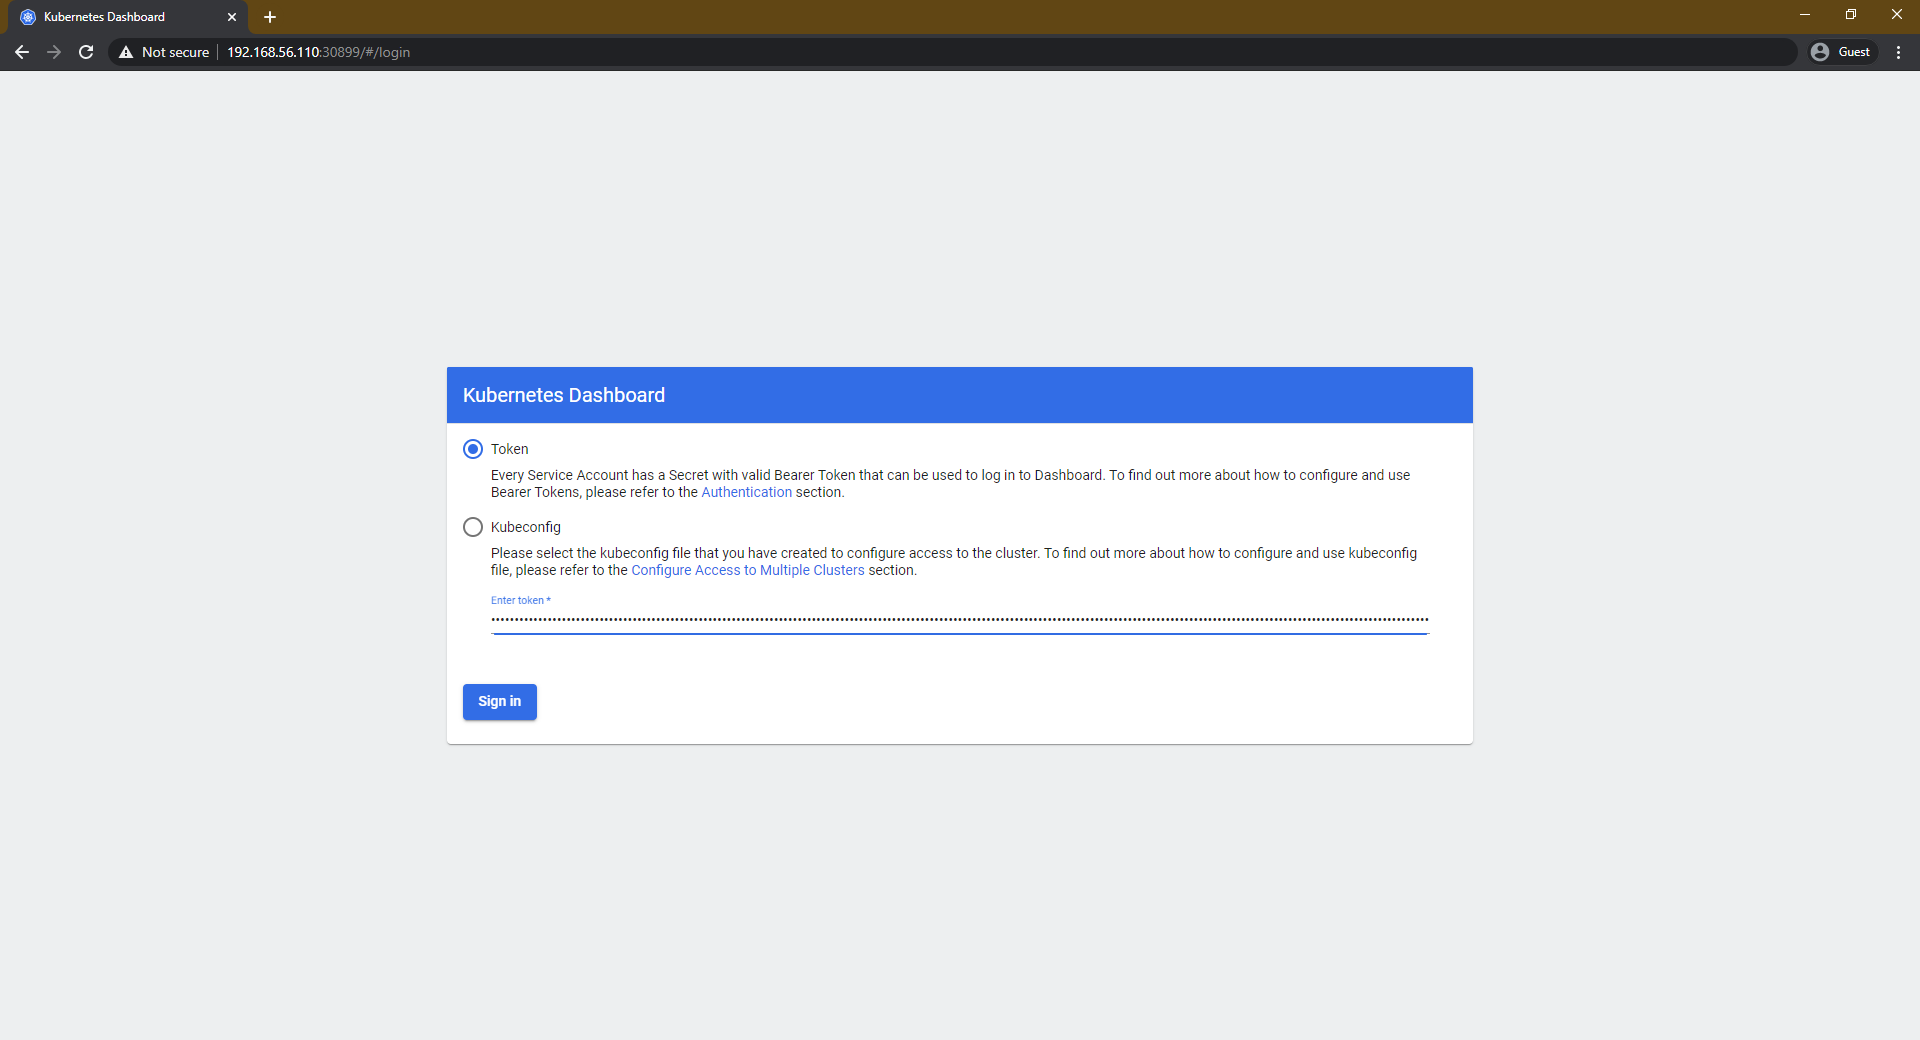This screenshot has height=1040, width=1920.
Task: Switch to the Kubernetes Dashboard tab title
Action: point(105,17)
